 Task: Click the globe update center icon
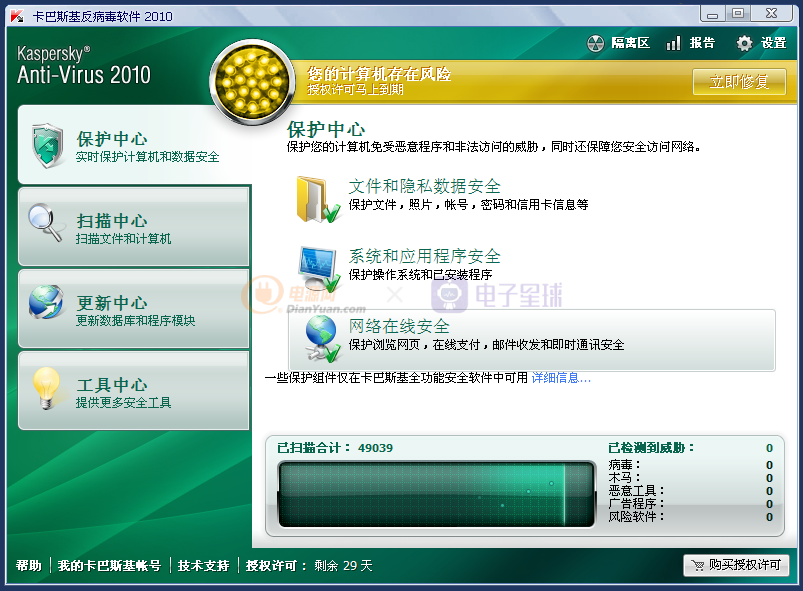[46, 304]
